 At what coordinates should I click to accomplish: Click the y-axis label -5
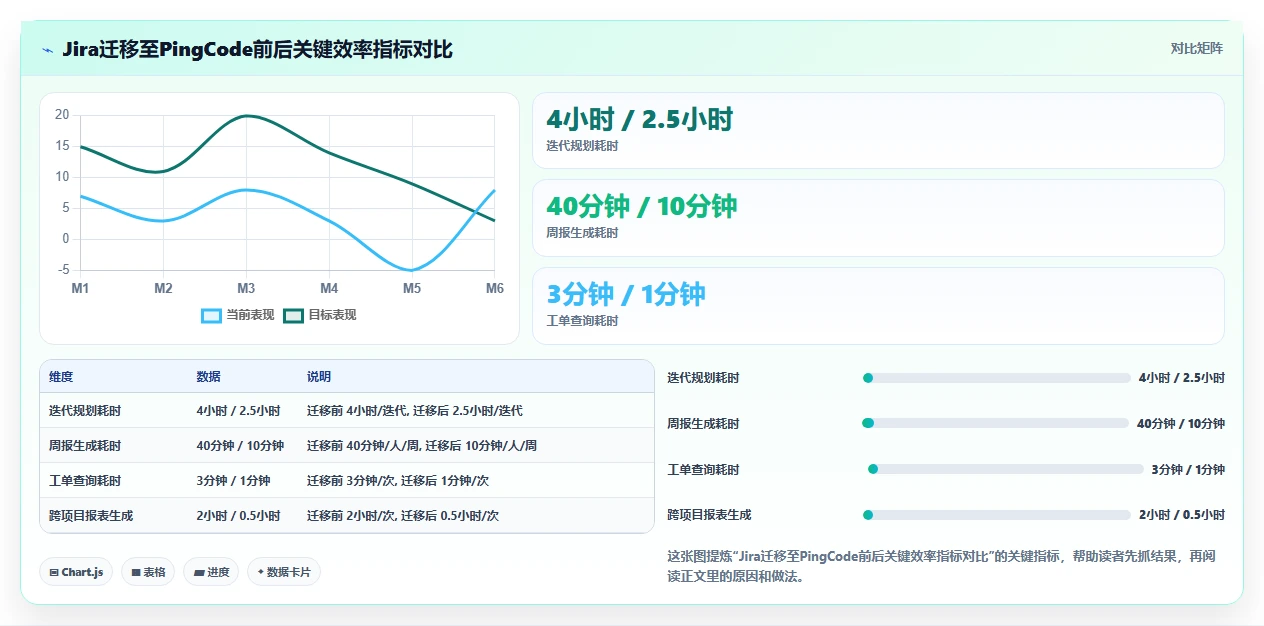point(63,270)
